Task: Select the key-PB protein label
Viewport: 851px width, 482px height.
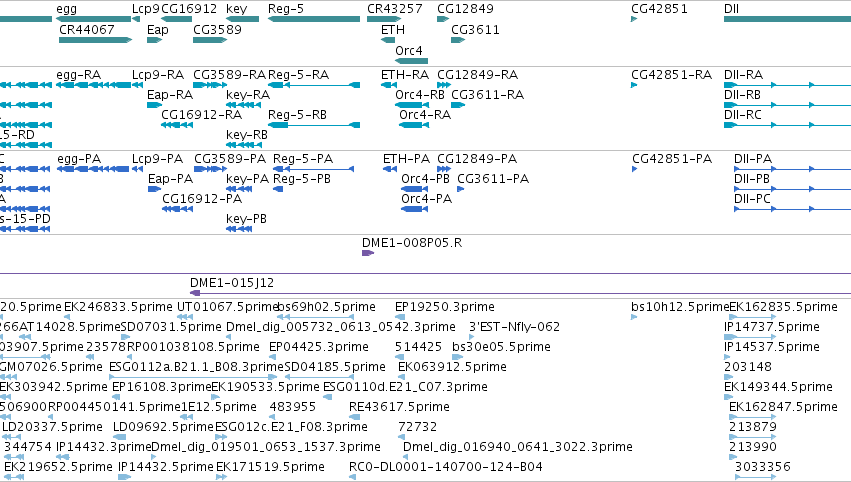Action: (x=246, y=219)
